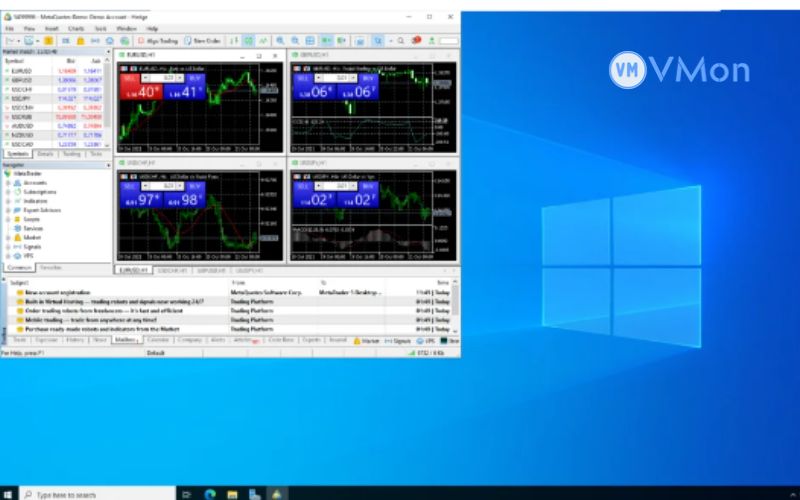Switch to Market Watch Ticks tab
The height and width of the screenshot is (500, 800).
[x=96, y=154]
